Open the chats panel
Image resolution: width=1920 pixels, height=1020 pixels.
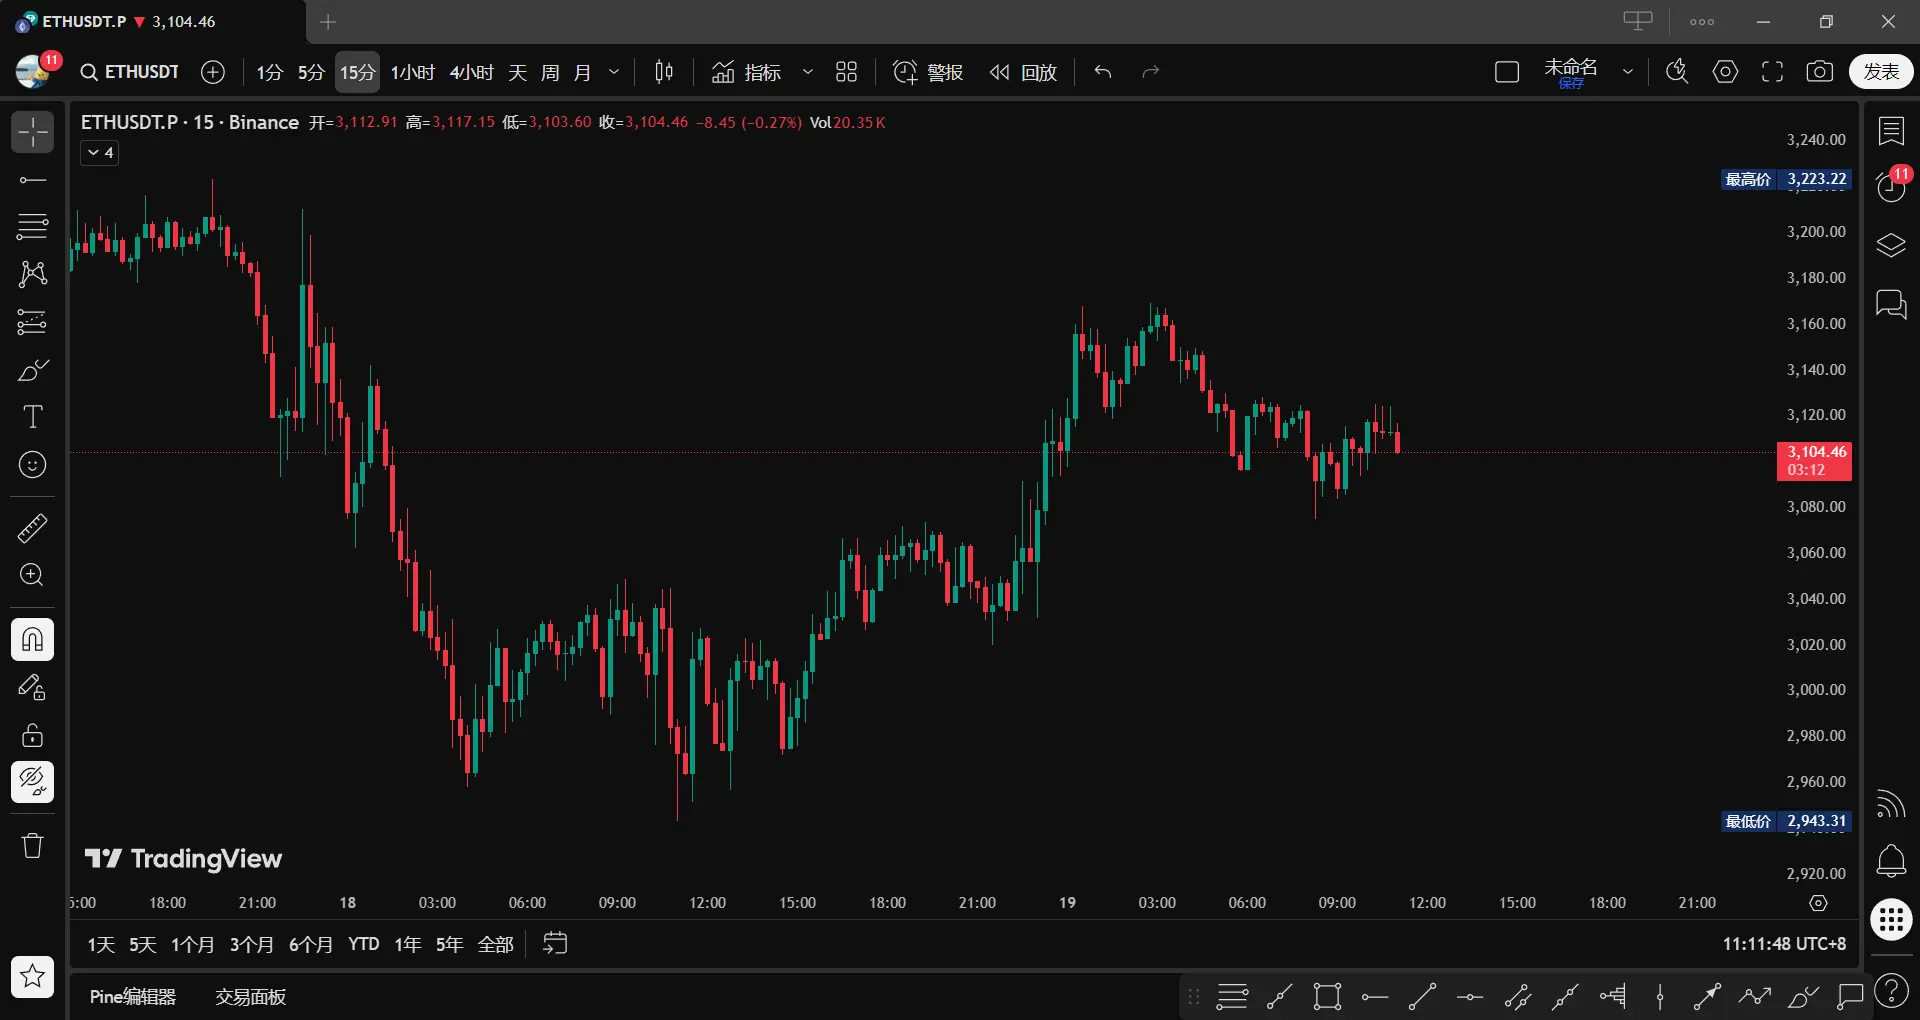(x=1891, y=303)
